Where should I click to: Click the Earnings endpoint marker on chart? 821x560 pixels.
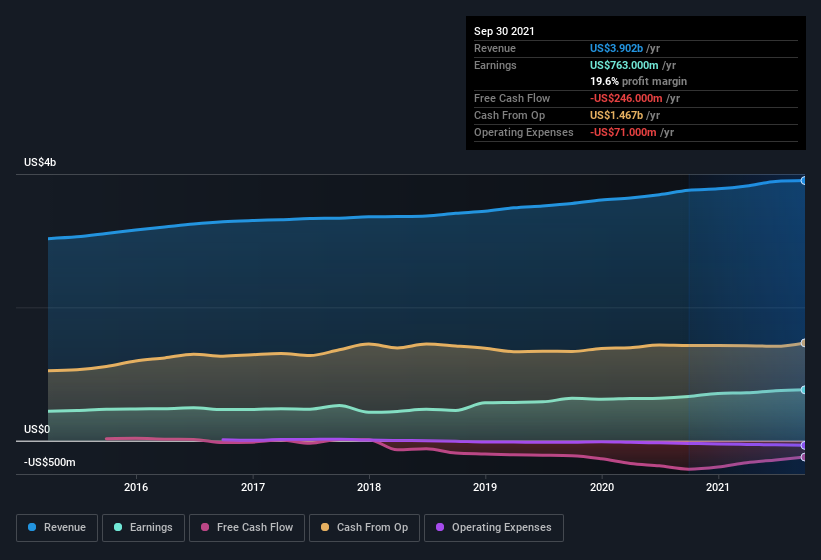click(804, 390)
